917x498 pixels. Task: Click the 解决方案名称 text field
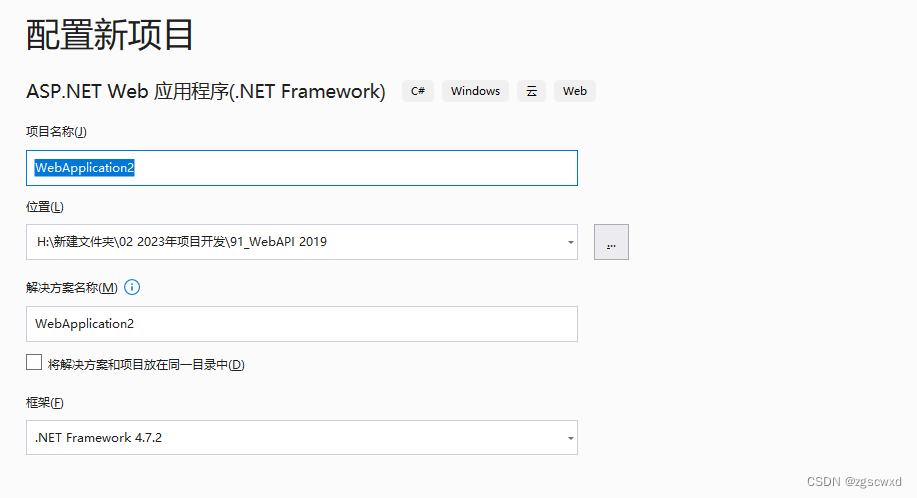300,324
